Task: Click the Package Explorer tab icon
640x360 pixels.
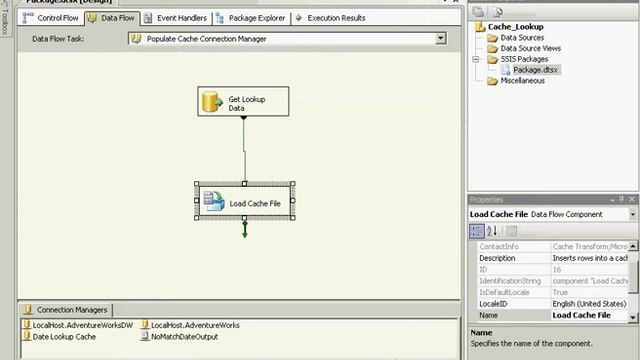Action: click(x=220, y=18)
